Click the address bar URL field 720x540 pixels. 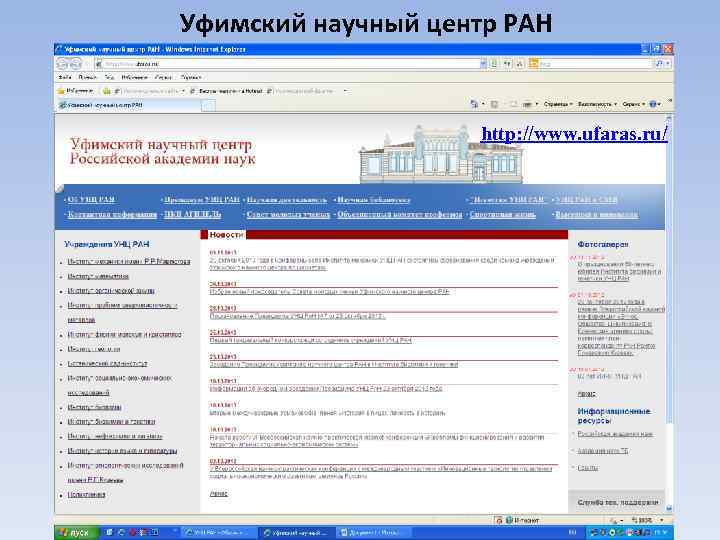coord(288,64)
